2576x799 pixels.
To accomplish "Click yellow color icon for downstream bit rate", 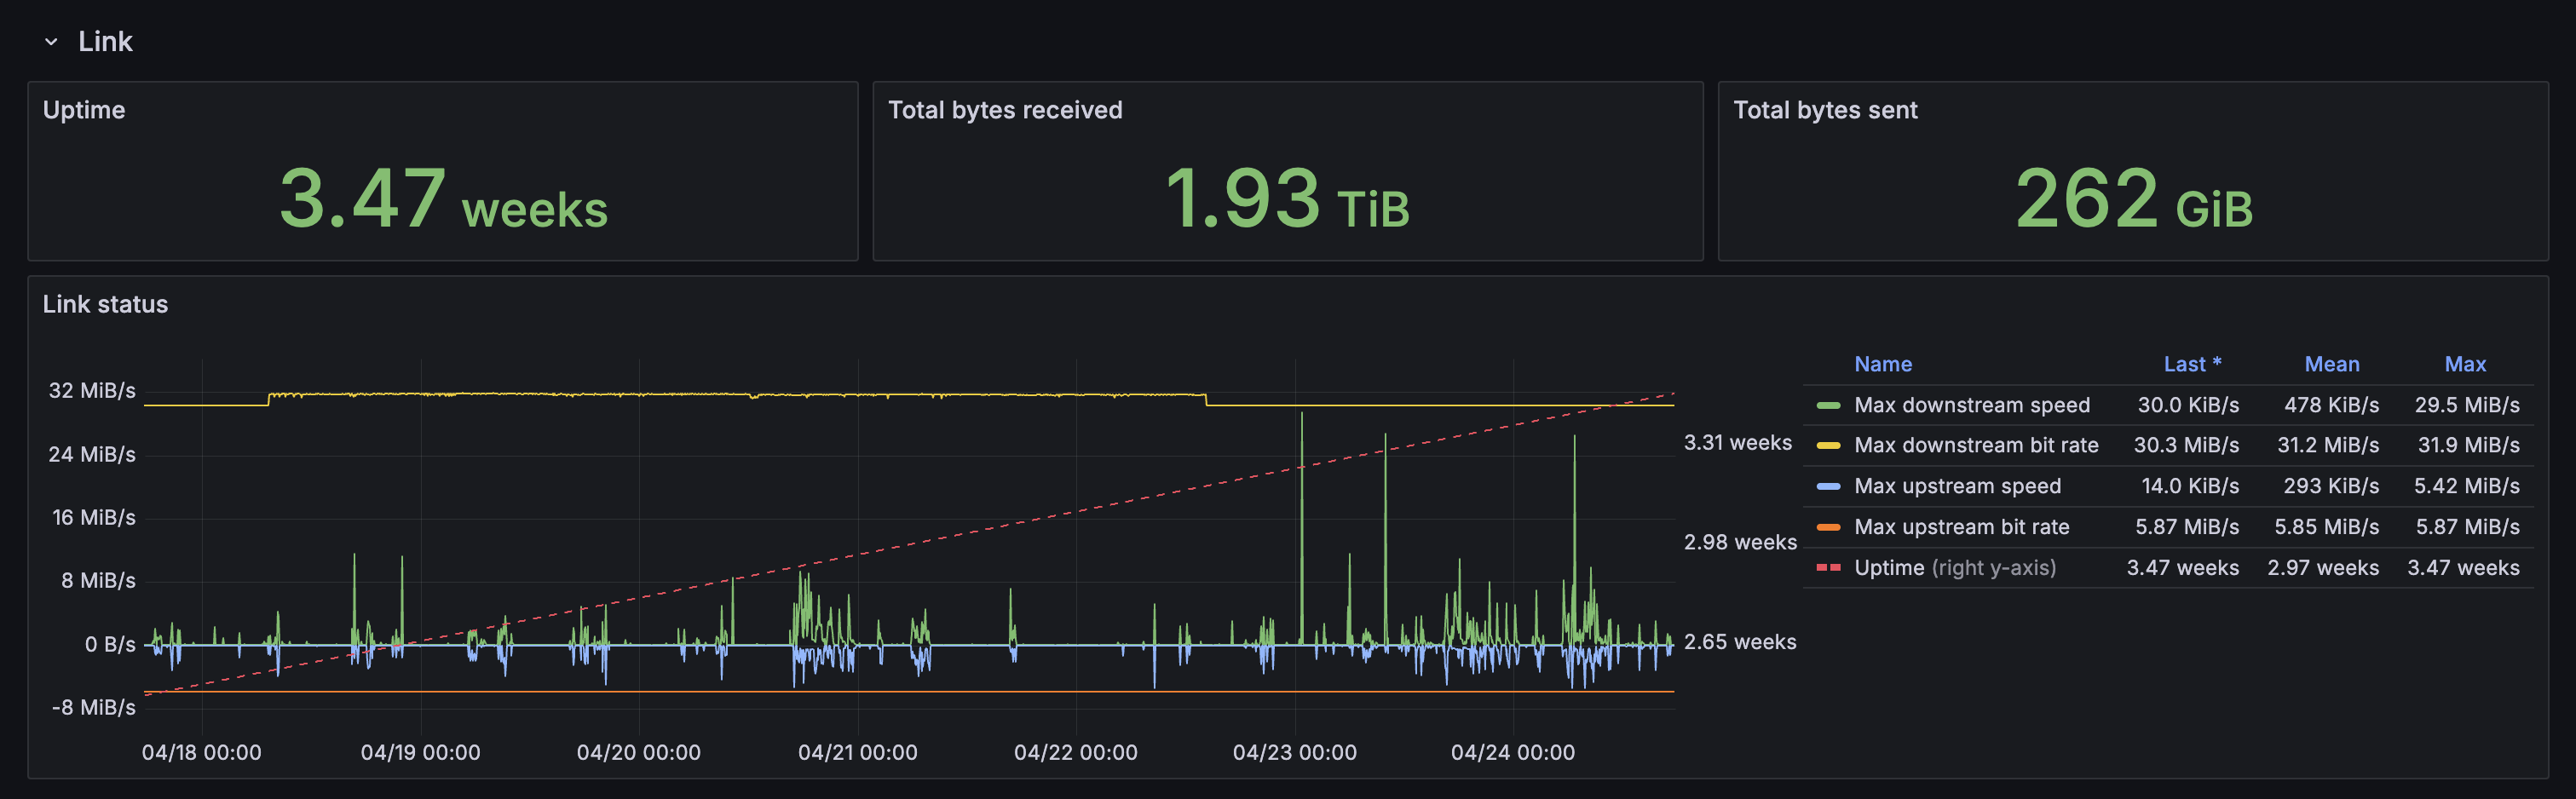I will click(x=1827, y=445).
